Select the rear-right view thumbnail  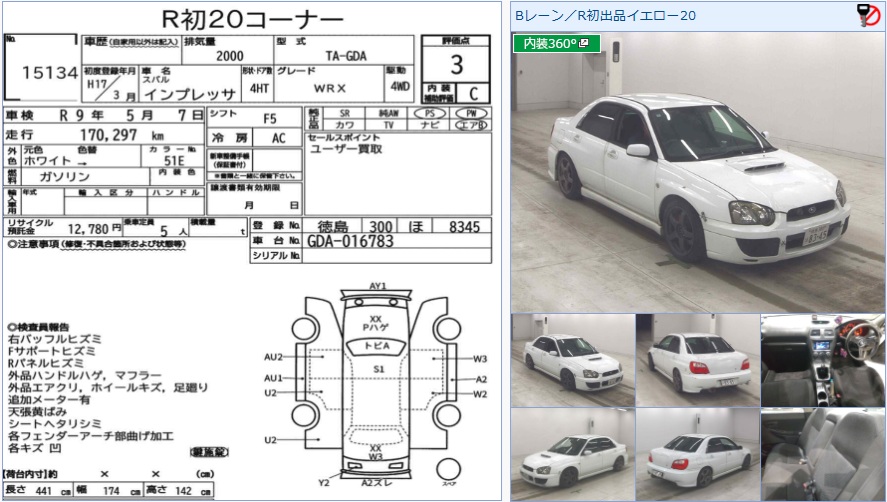(696, 453)
